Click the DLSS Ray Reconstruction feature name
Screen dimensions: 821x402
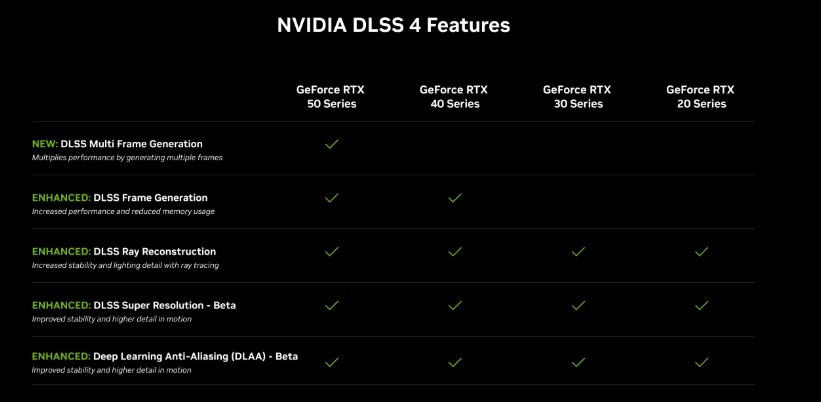[154, 252]
